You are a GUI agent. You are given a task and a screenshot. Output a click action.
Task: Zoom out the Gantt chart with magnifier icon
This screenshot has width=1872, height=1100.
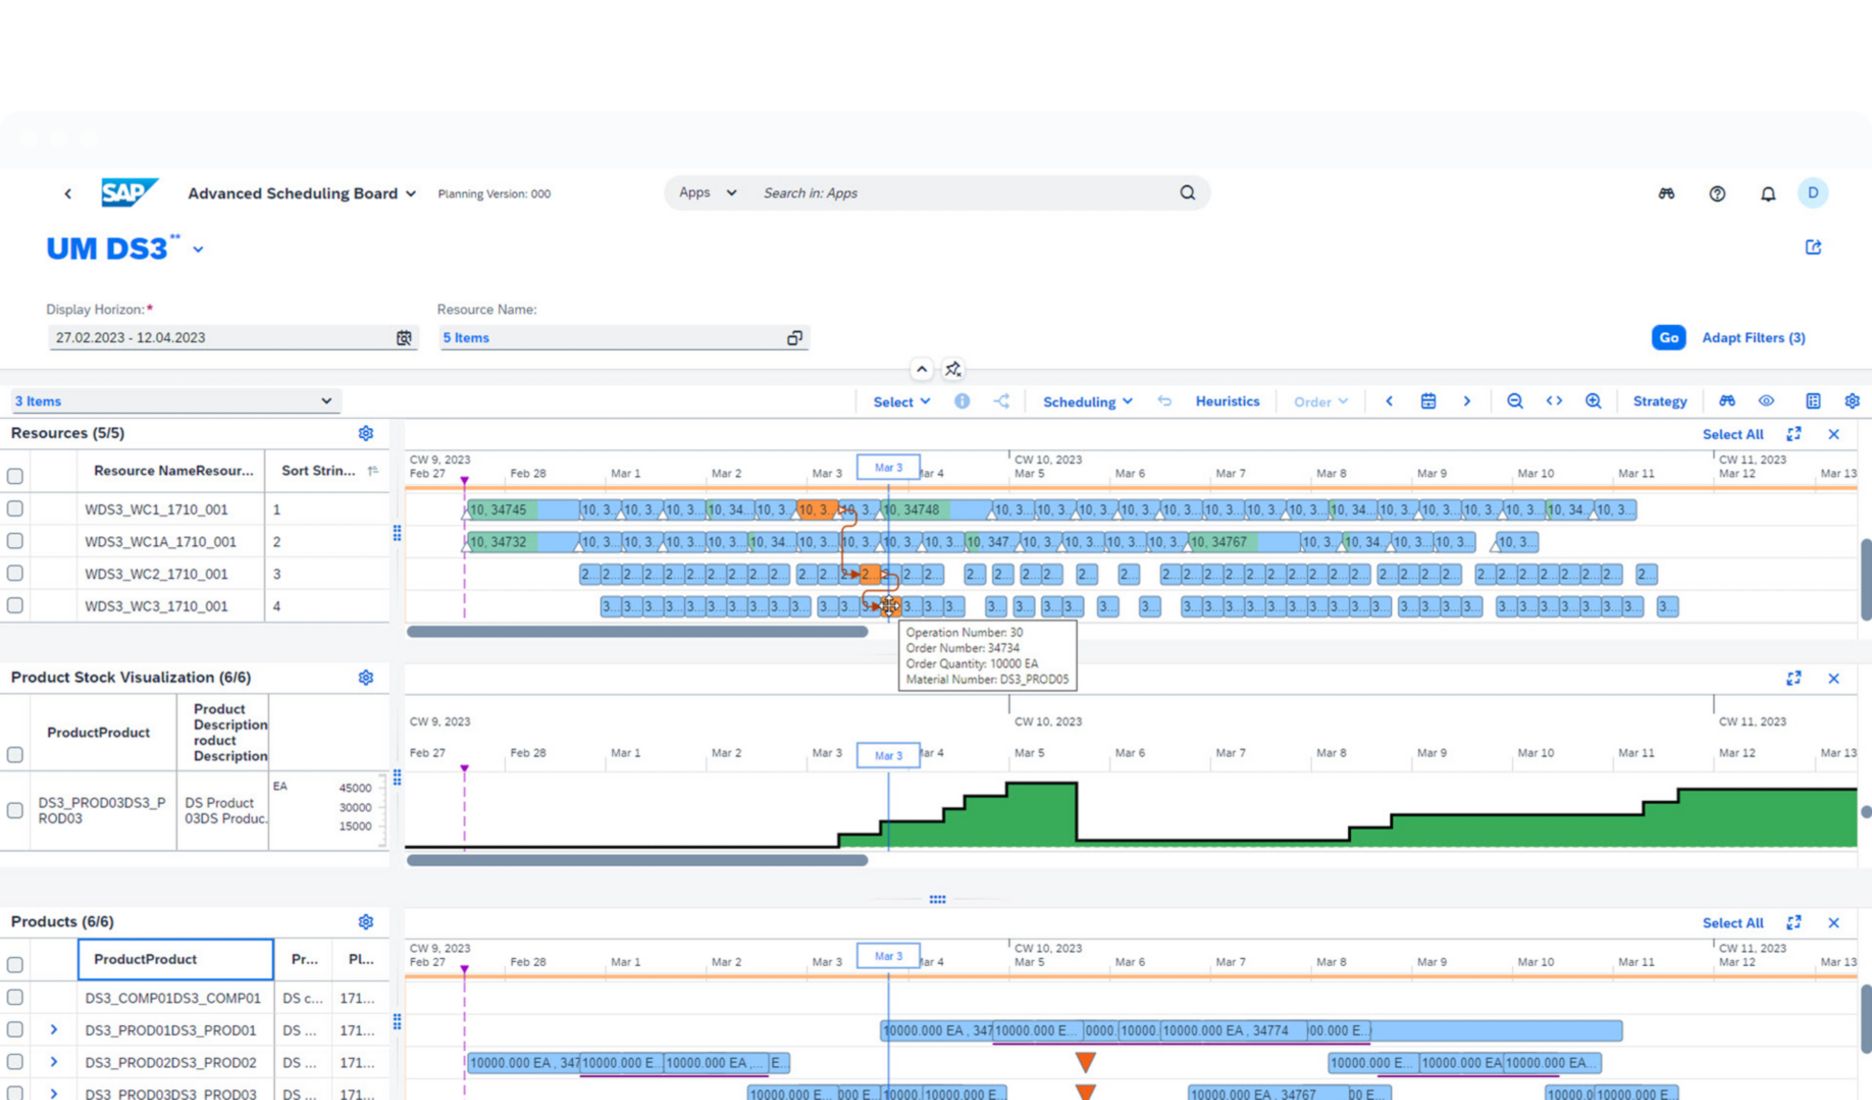[1515, 401]
